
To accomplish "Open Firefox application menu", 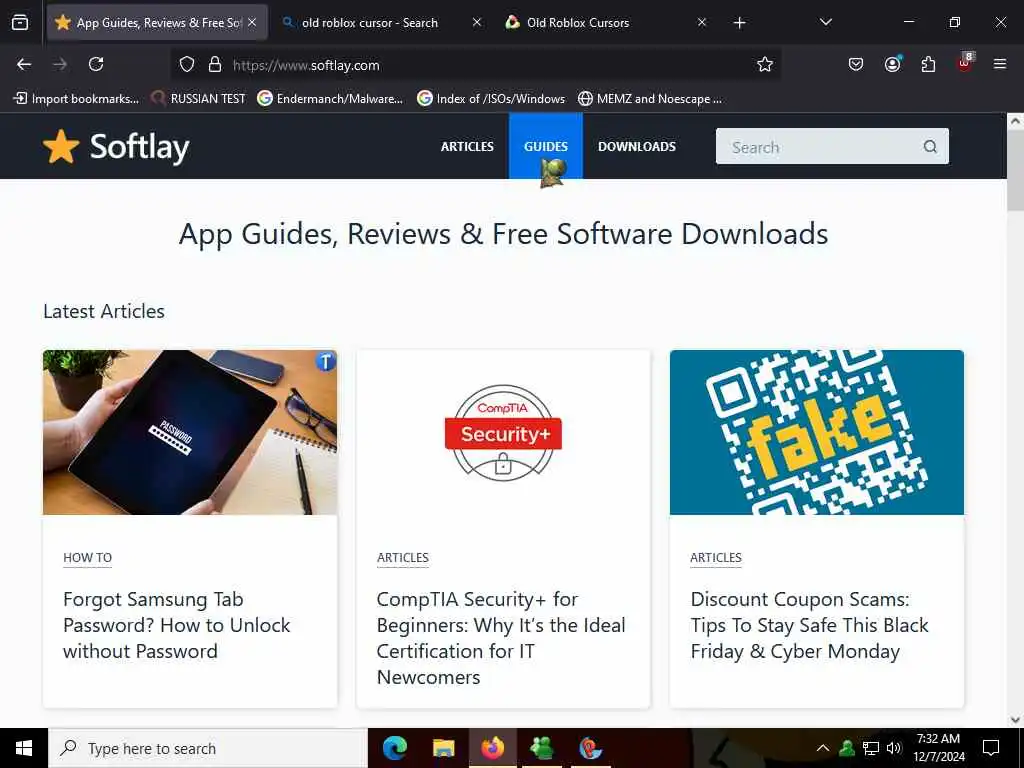I will click(x=1000, y=64).
